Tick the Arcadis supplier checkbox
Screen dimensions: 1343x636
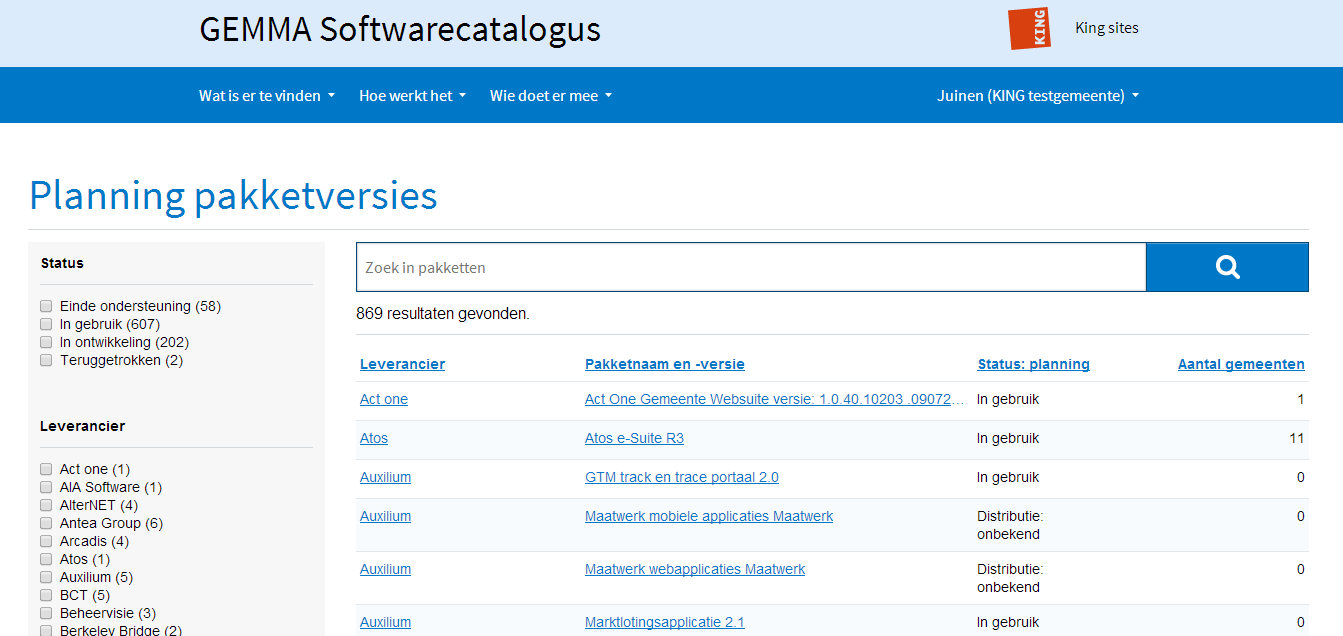[46, 541]
